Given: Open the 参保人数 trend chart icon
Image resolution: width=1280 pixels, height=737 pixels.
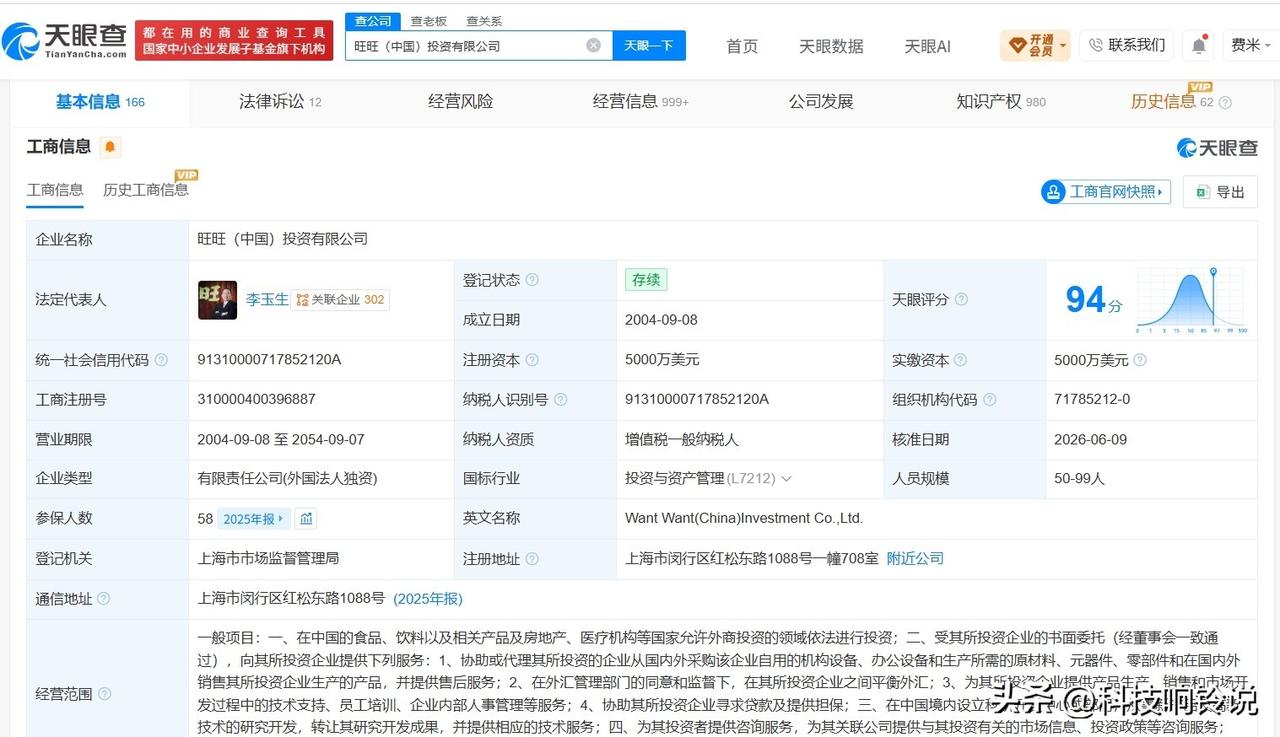Looking at the screenshot, I should (306, 518).
